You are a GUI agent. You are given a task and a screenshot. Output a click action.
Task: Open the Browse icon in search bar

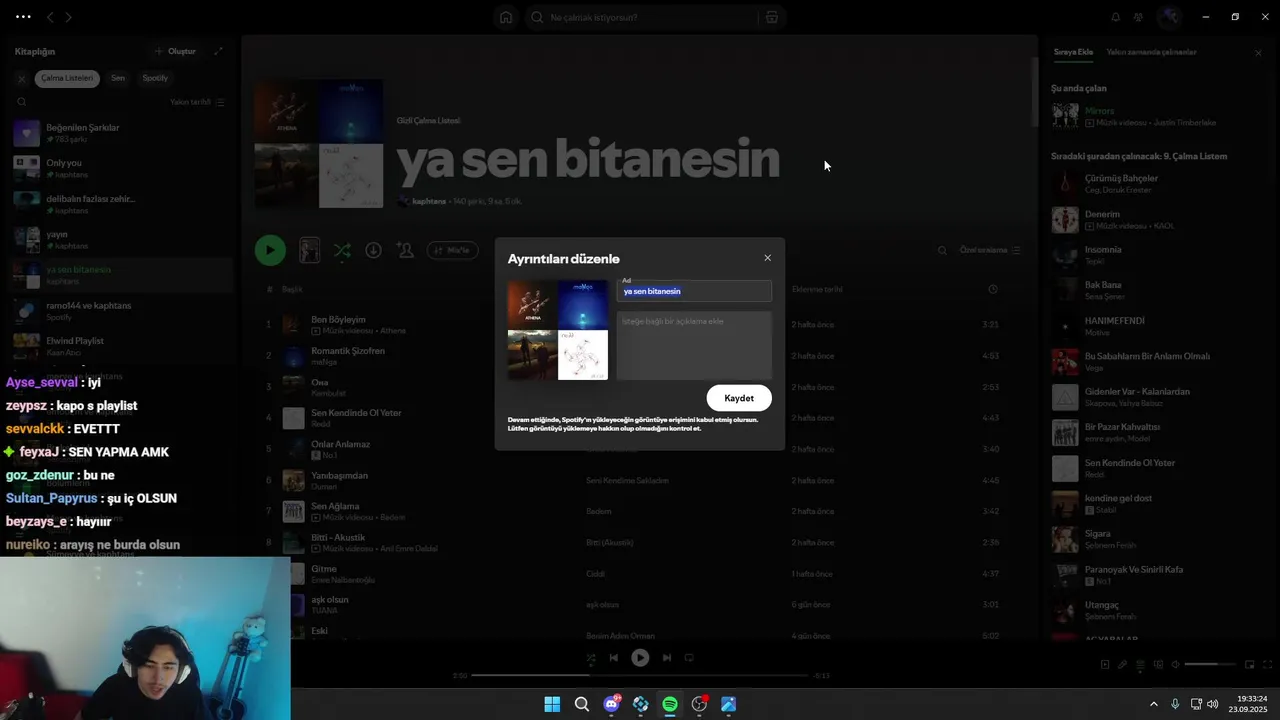click(x=771, y=17)
